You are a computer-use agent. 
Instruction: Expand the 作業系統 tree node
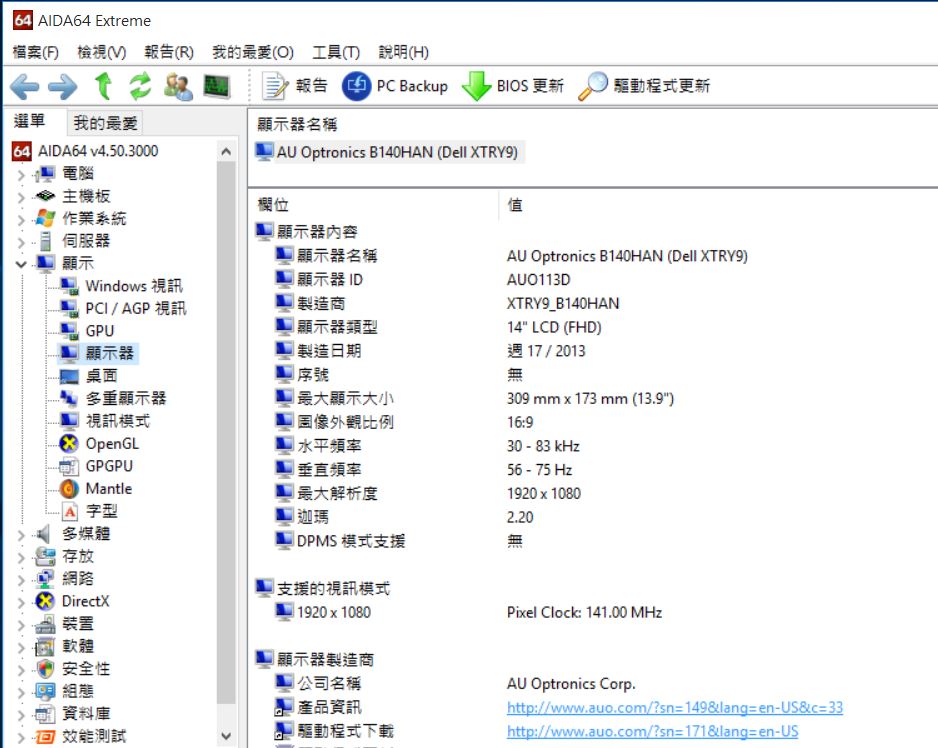pyautogui.click(x=21, y=220)
